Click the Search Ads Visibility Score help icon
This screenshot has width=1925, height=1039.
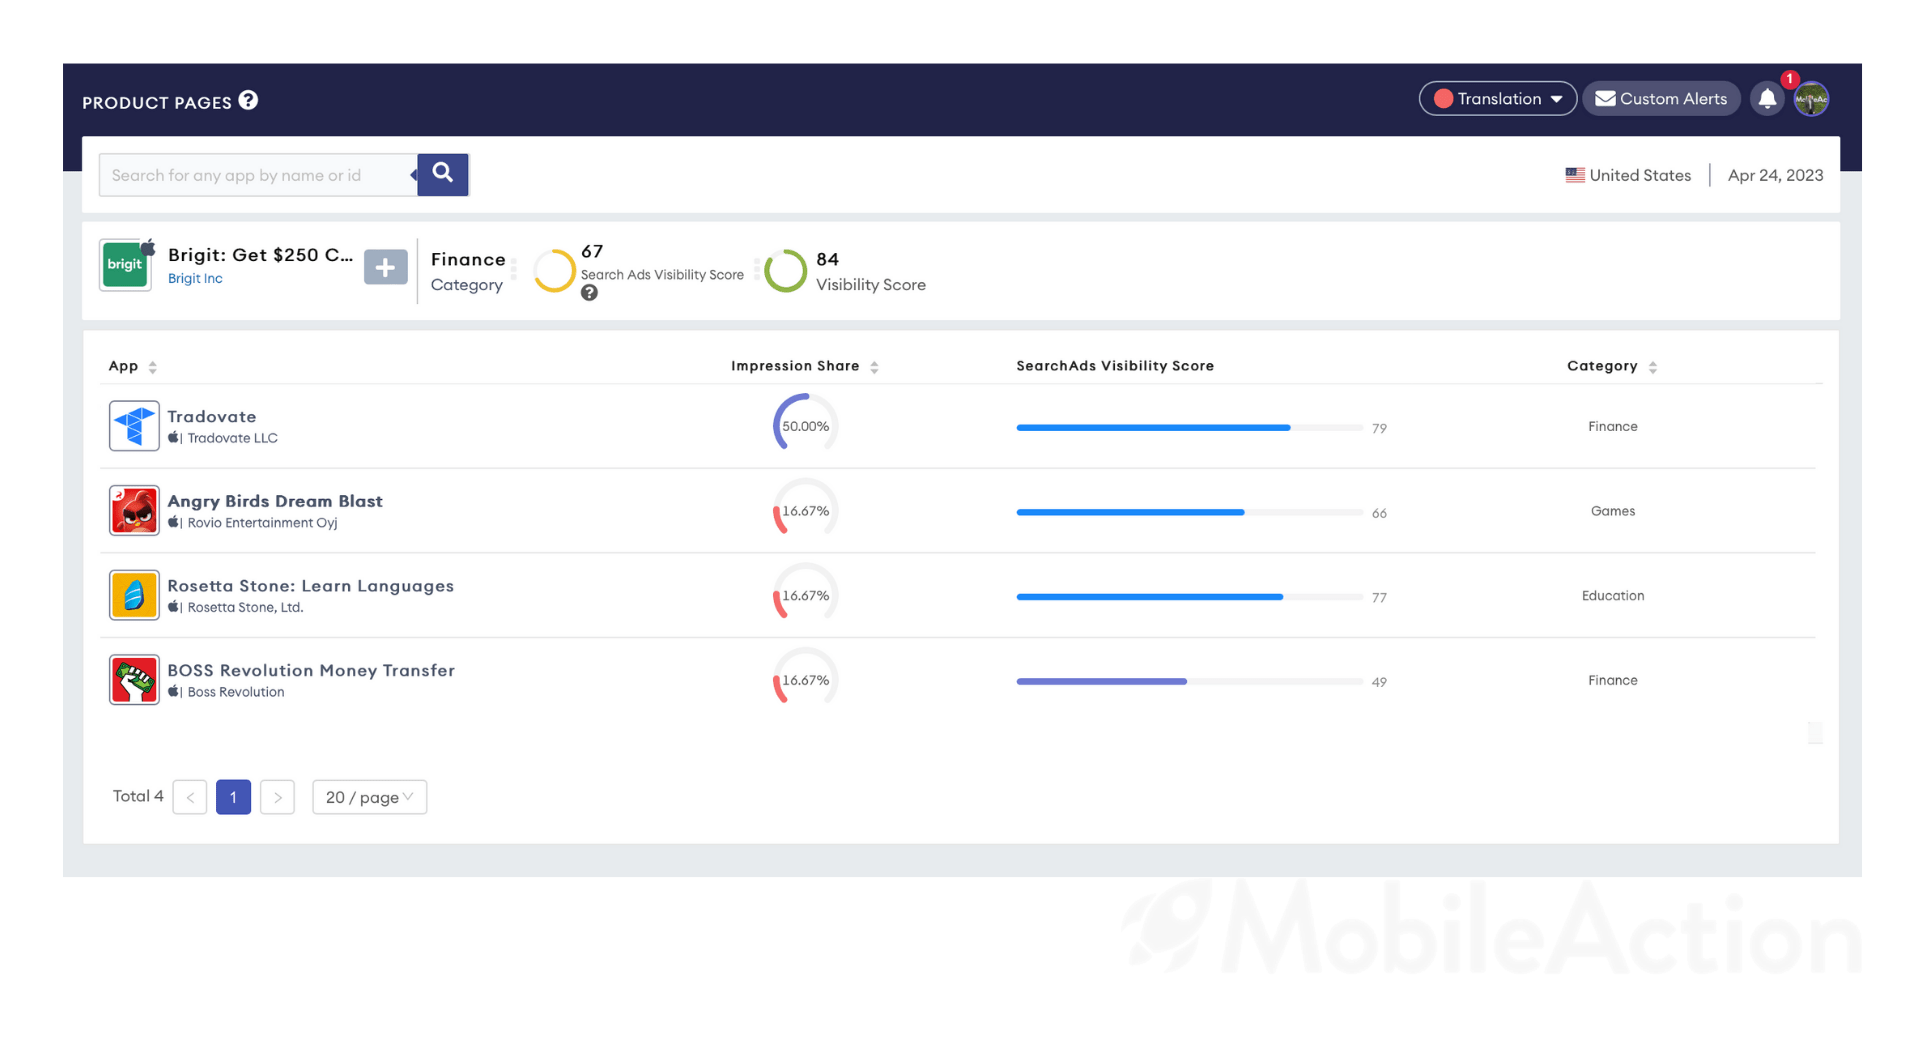589,293
